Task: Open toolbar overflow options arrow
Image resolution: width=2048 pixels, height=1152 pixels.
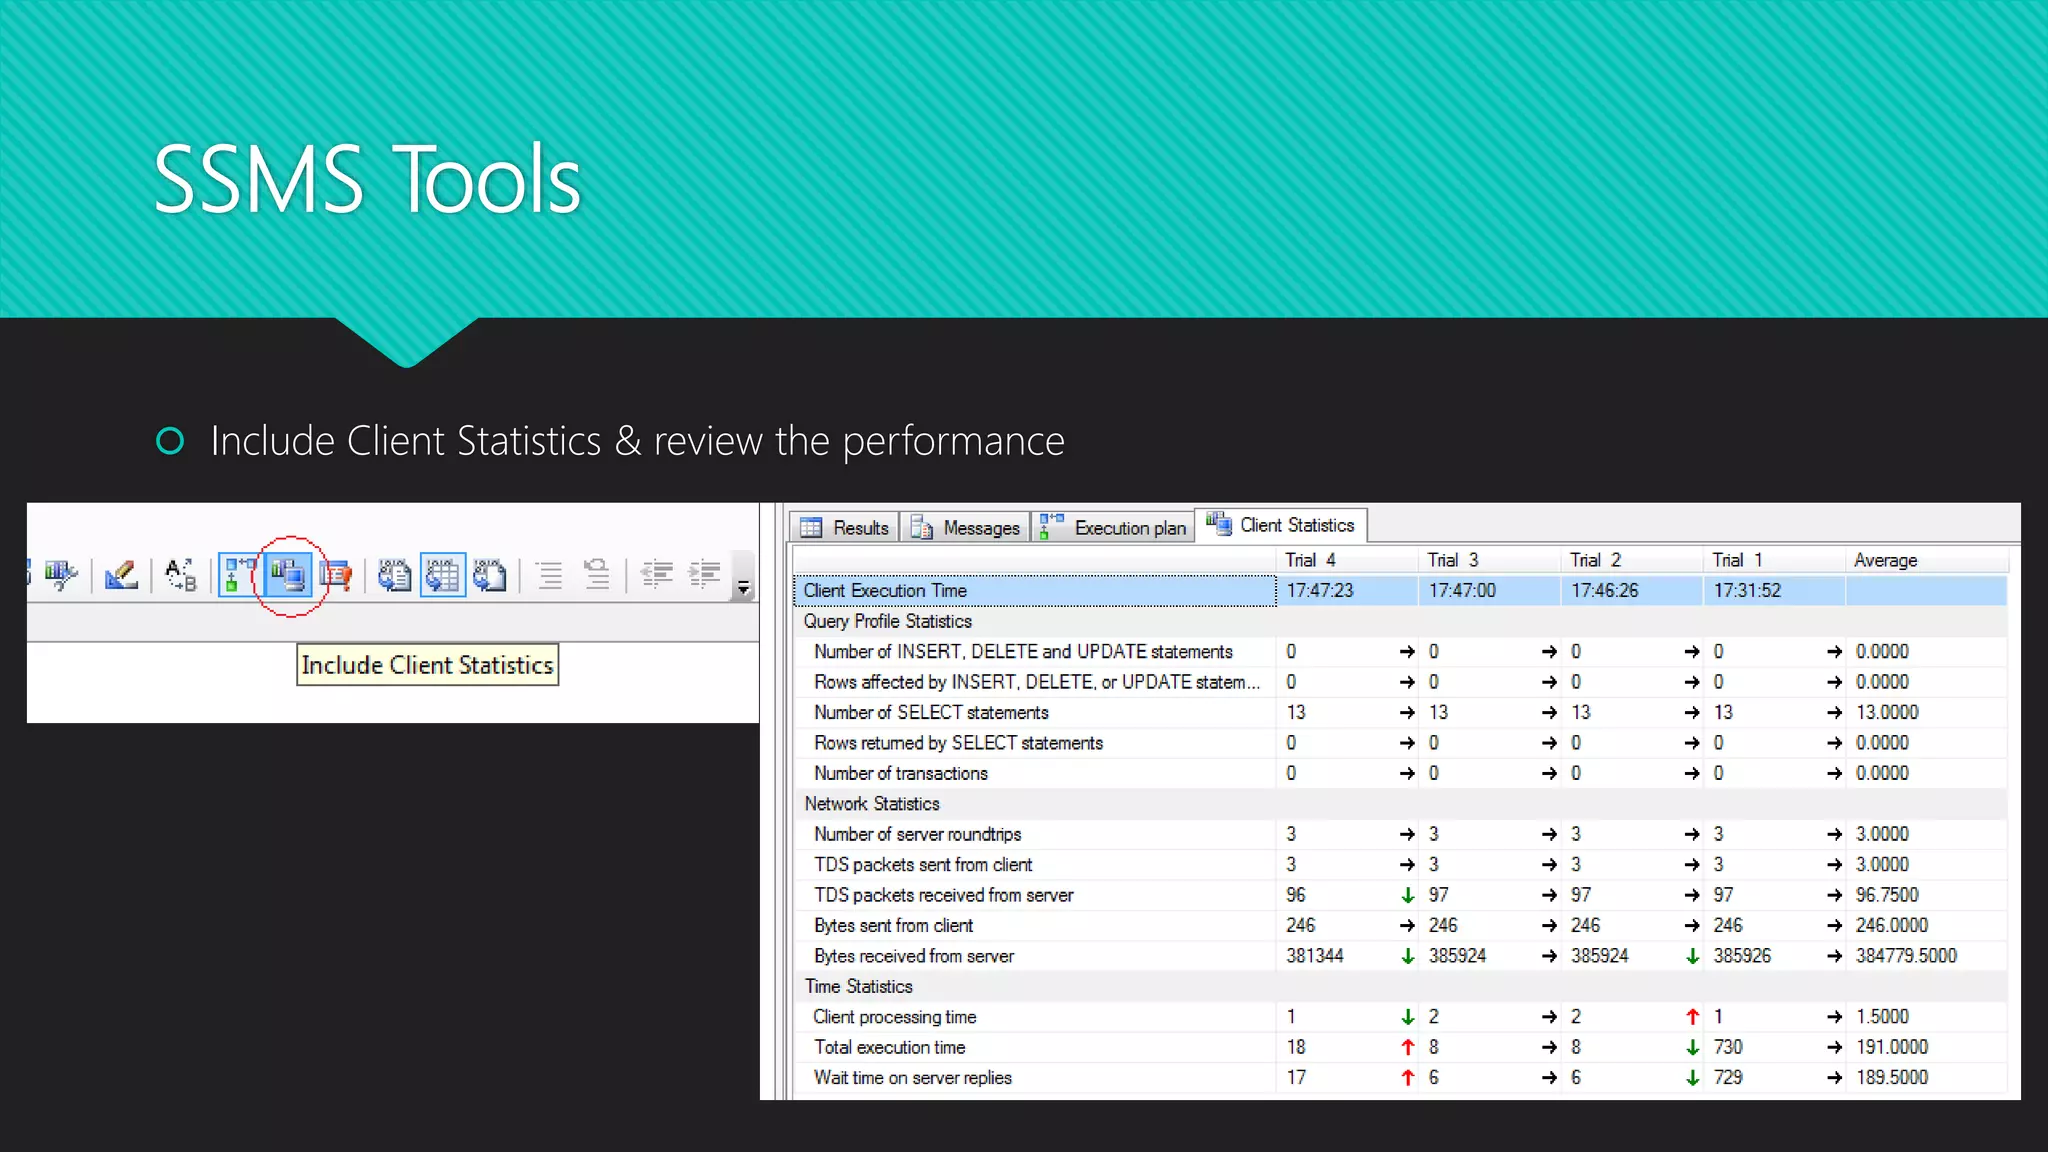Action: (x=743, y=587)
